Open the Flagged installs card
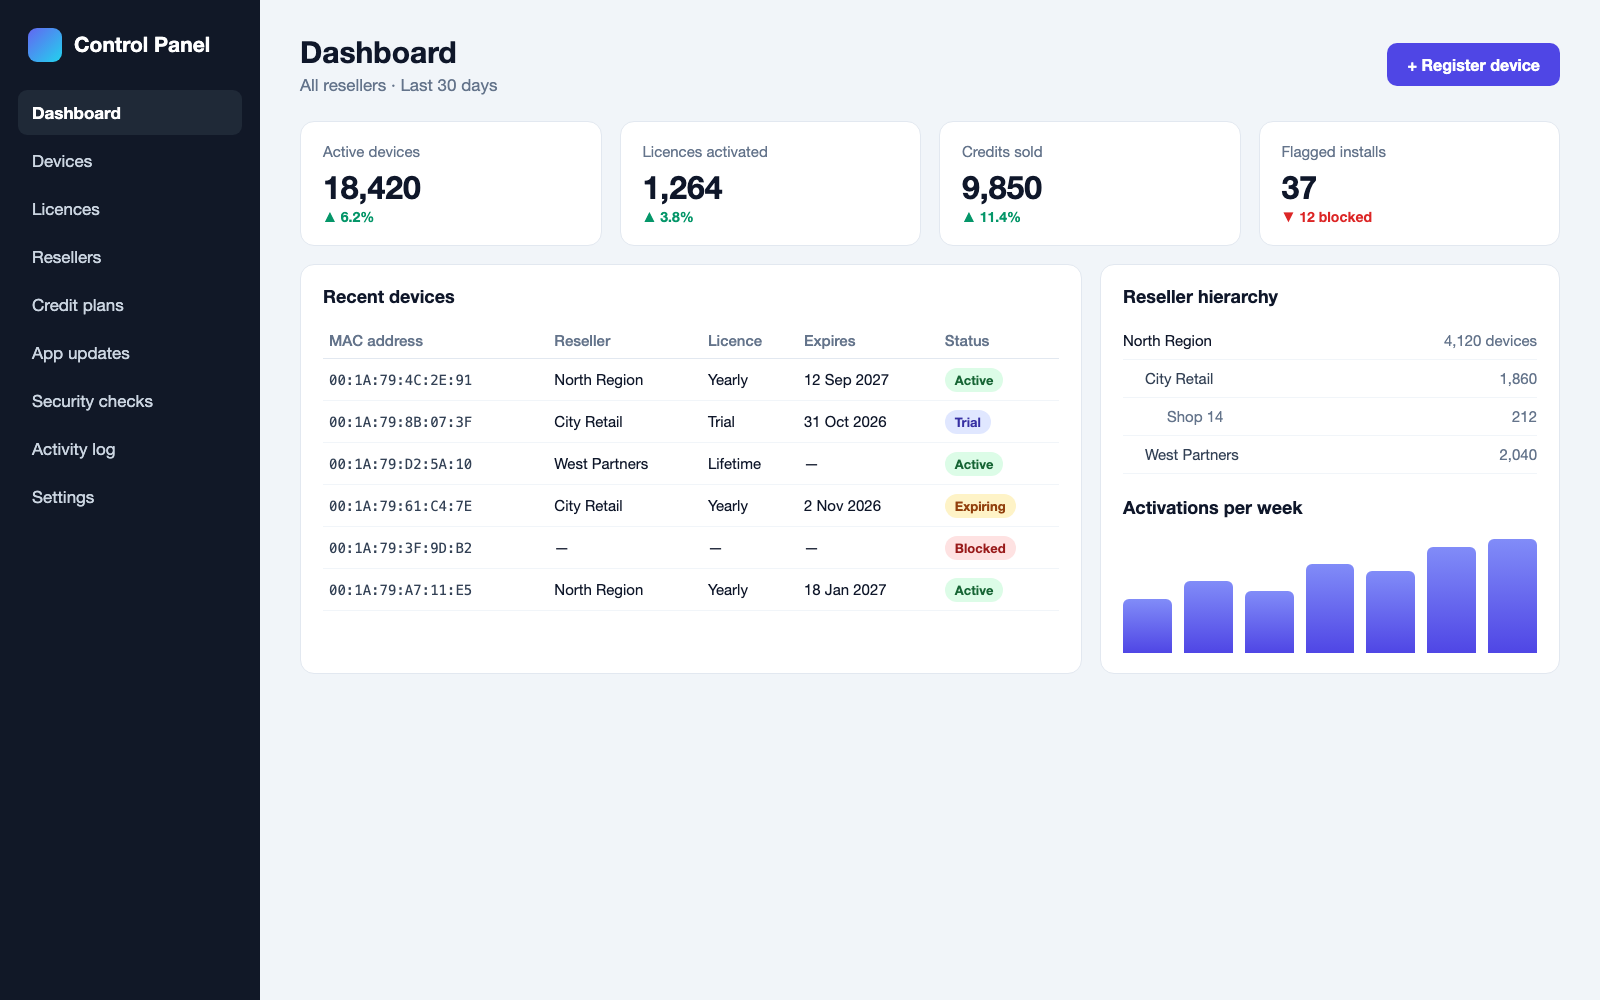The image size is (1600, 1000). pyautogui.click(x=1409, y=184)
